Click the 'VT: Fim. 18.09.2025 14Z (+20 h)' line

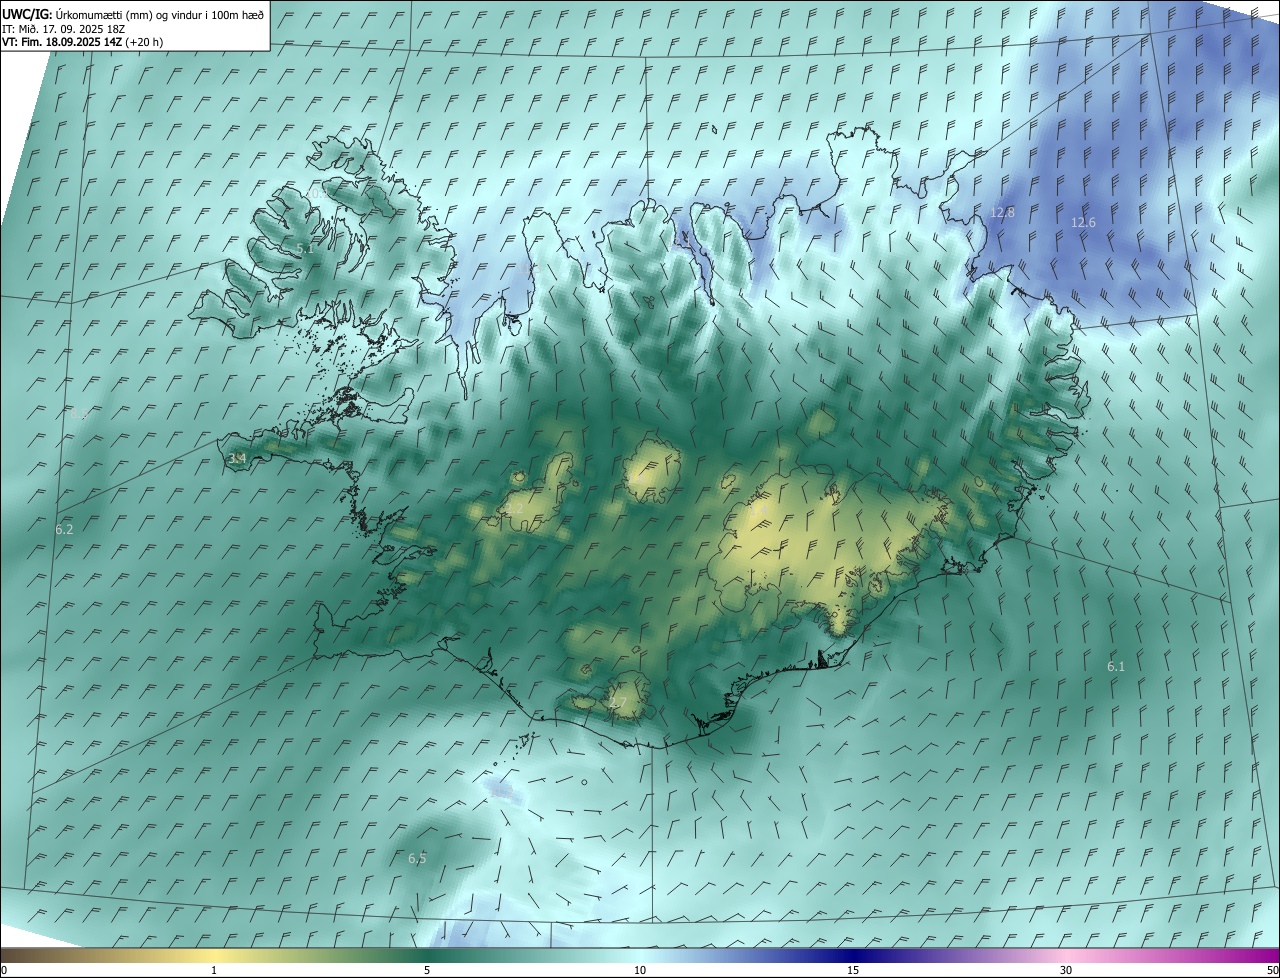pyautogui.click(x=83, y=42)
